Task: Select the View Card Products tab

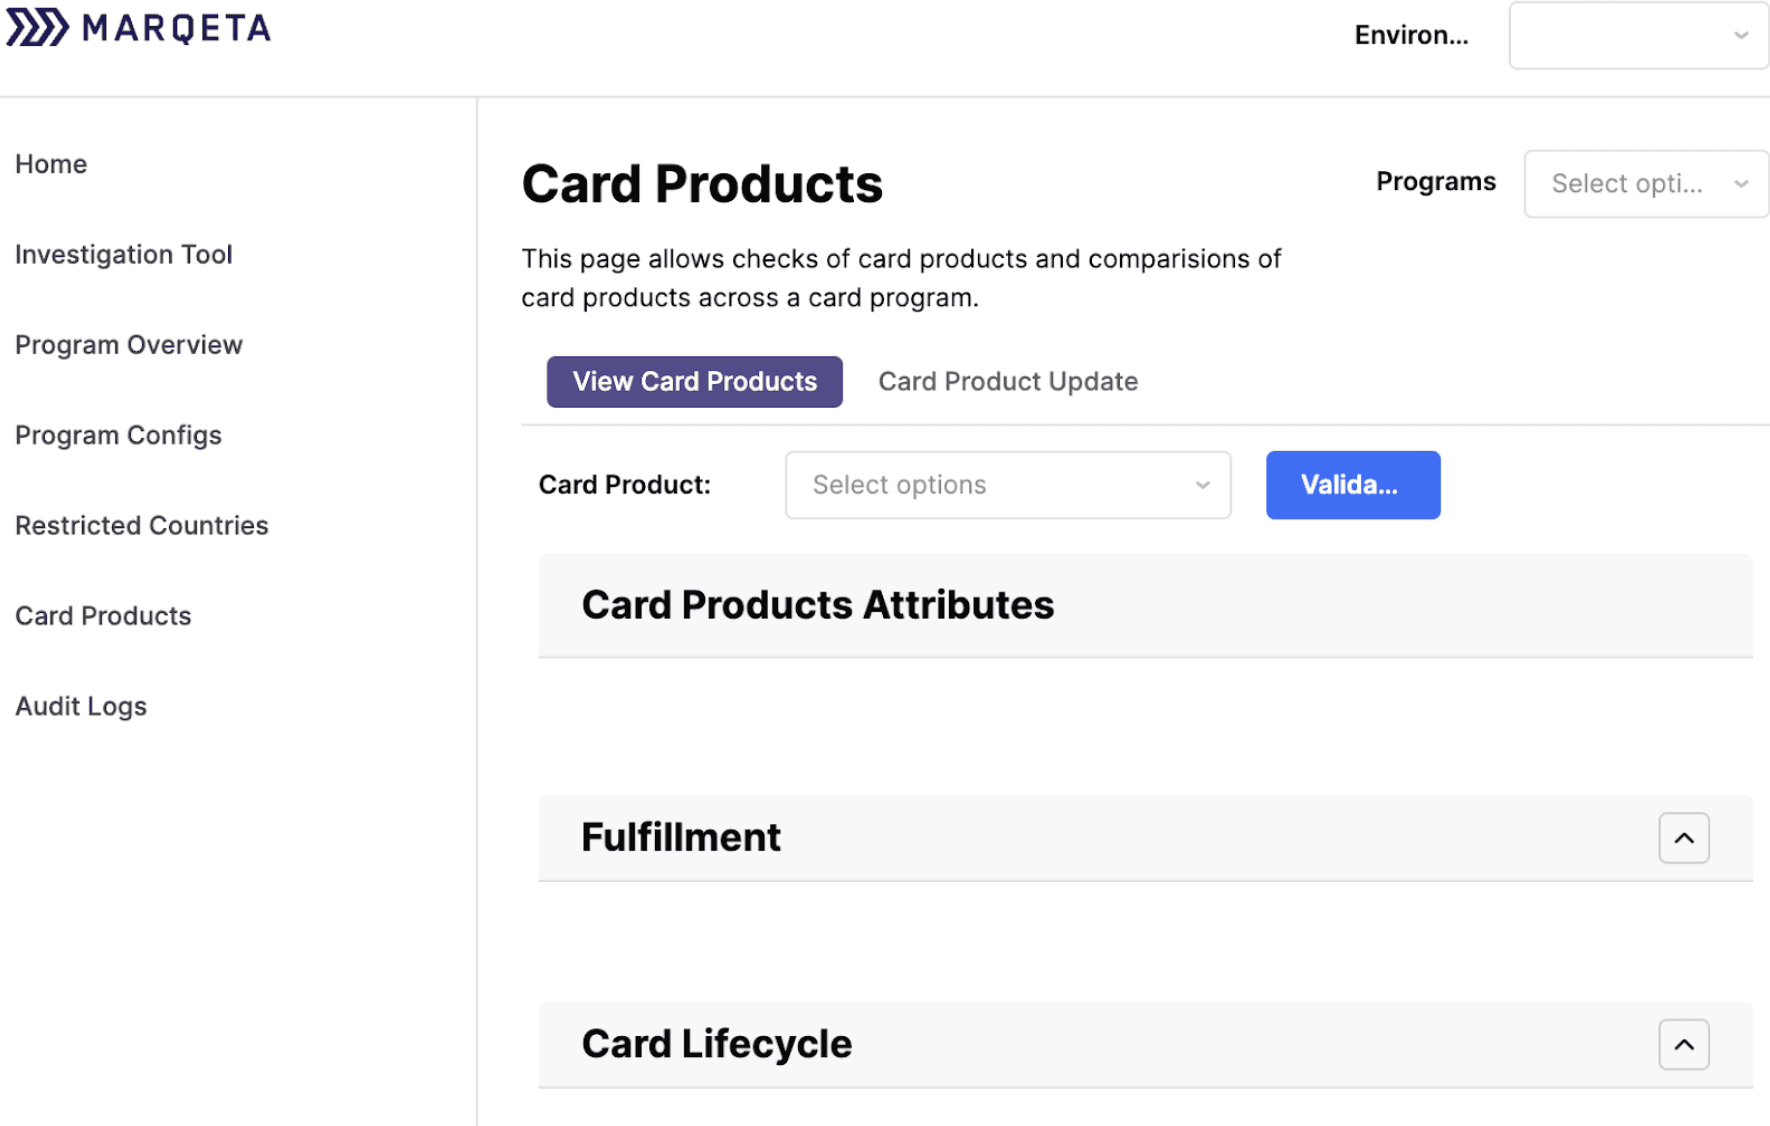Action: pos(694,381)
